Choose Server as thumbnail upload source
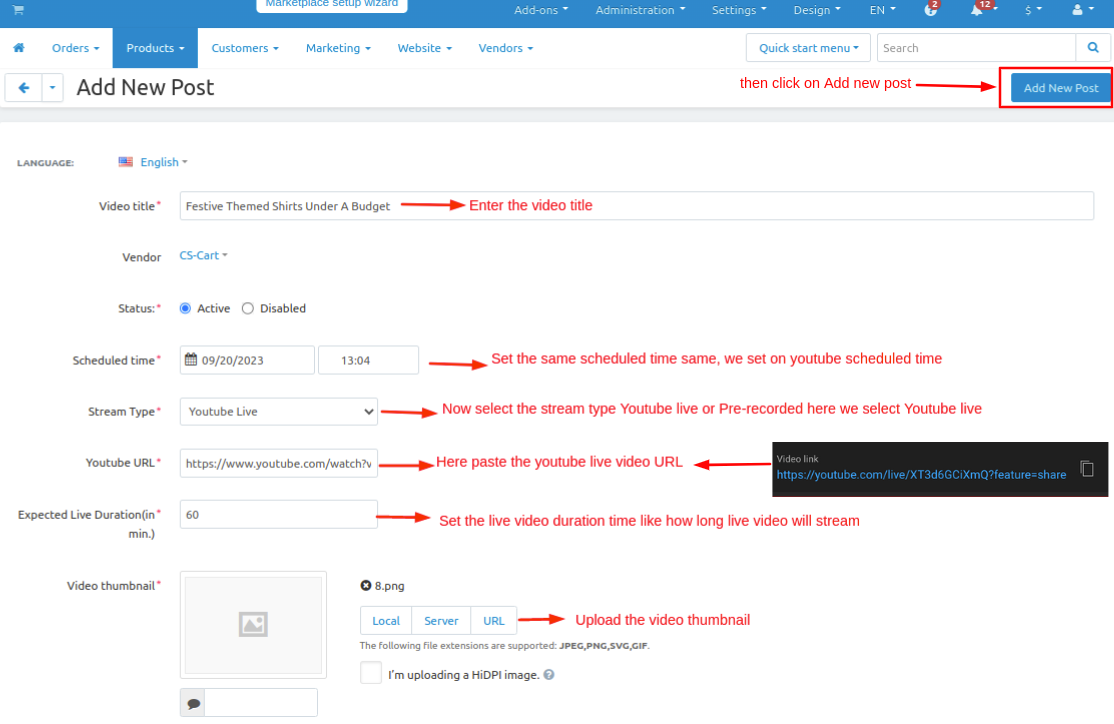This screenshot has width=1114, height=724. coord(441,621)
